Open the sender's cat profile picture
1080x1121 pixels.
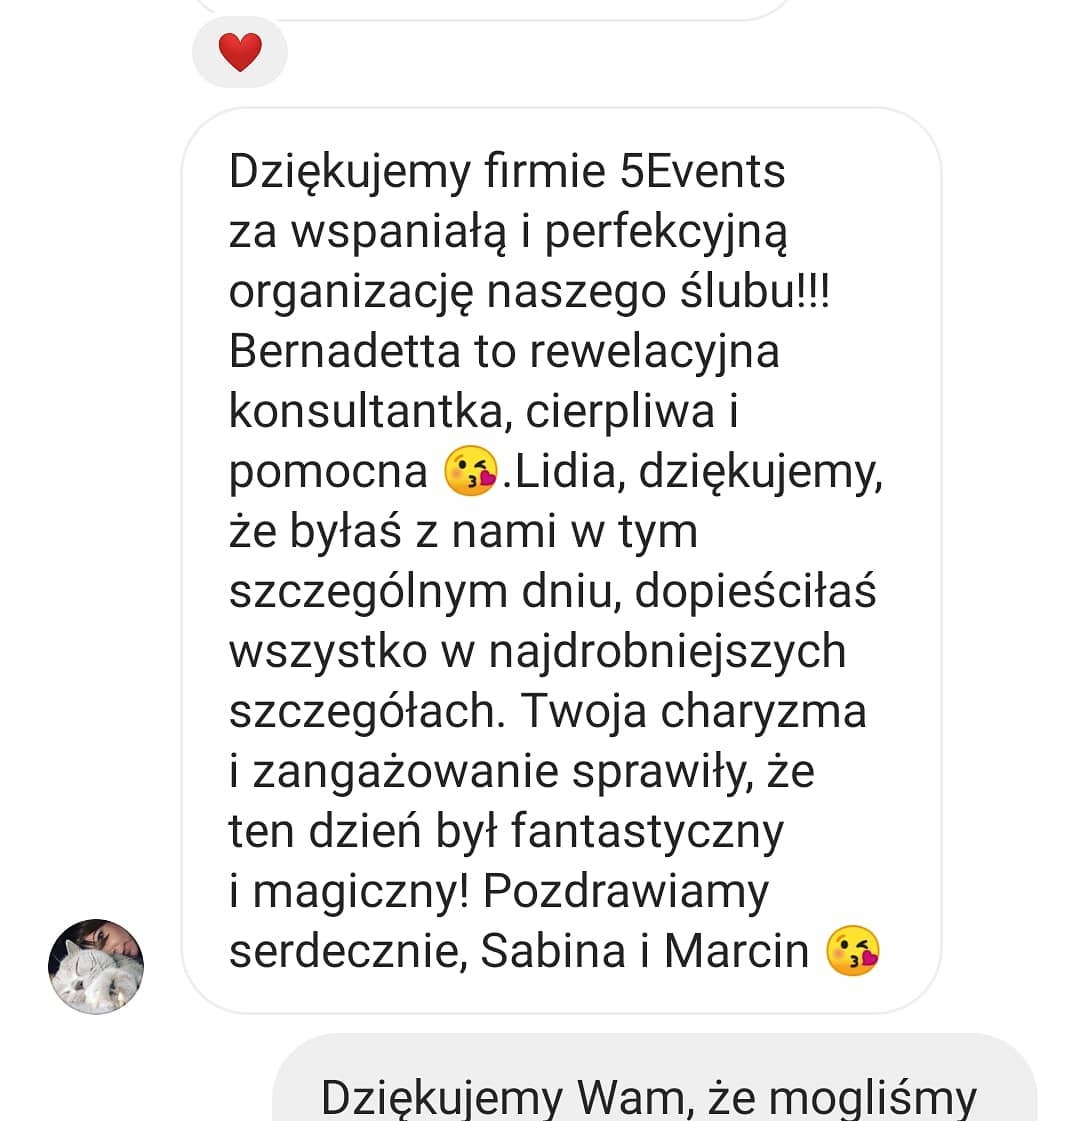(x=96, y=967)
